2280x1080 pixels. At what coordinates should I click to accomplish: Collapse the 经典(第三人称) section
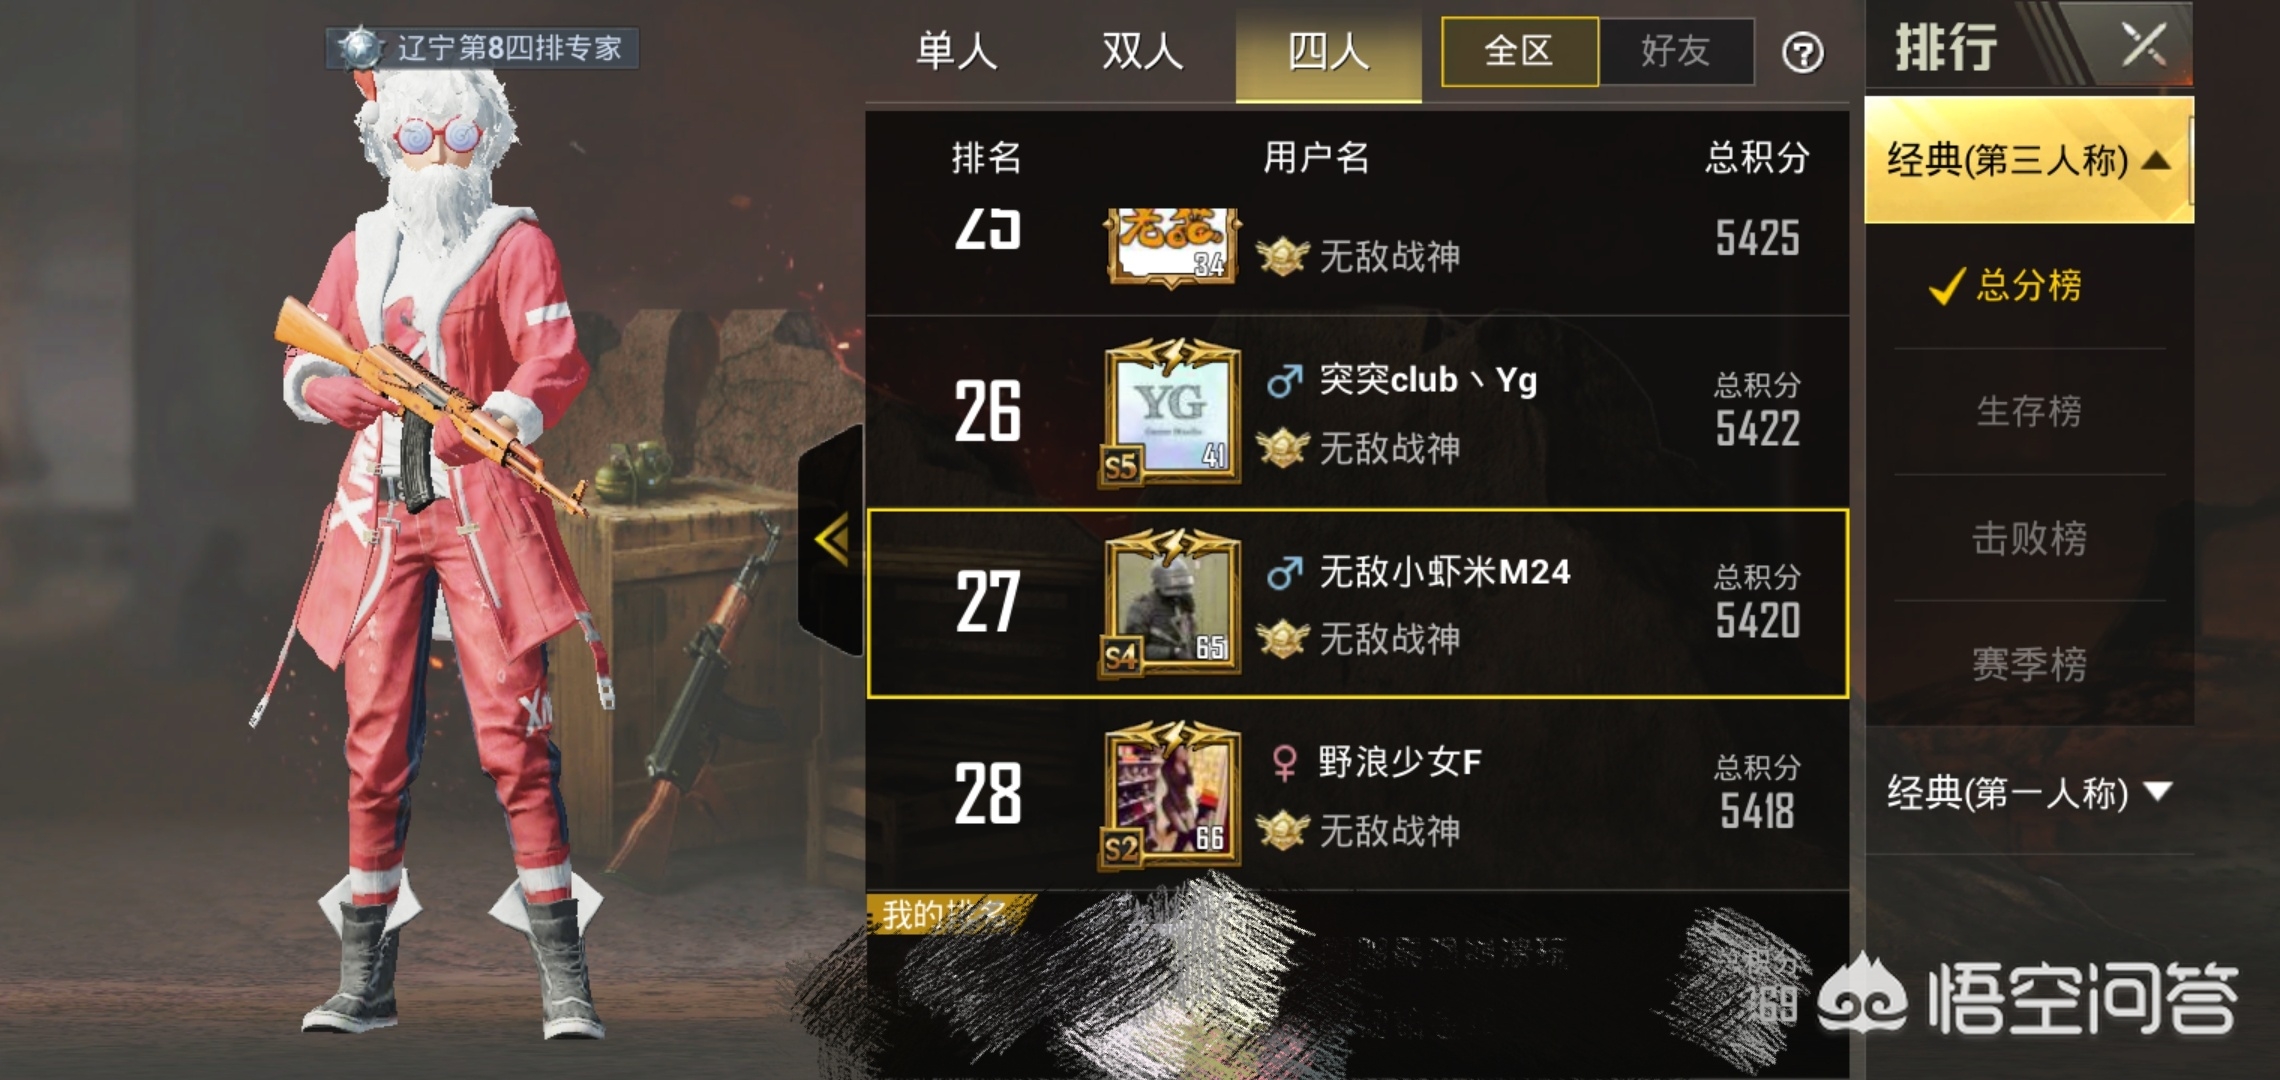click(x=2029, y=160)
